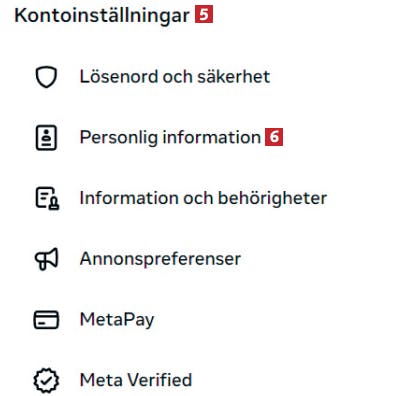The image size is (418, 396).
Task: Select the Meta Verified text label
Action: pyautogui.click(x=136, y=380)
